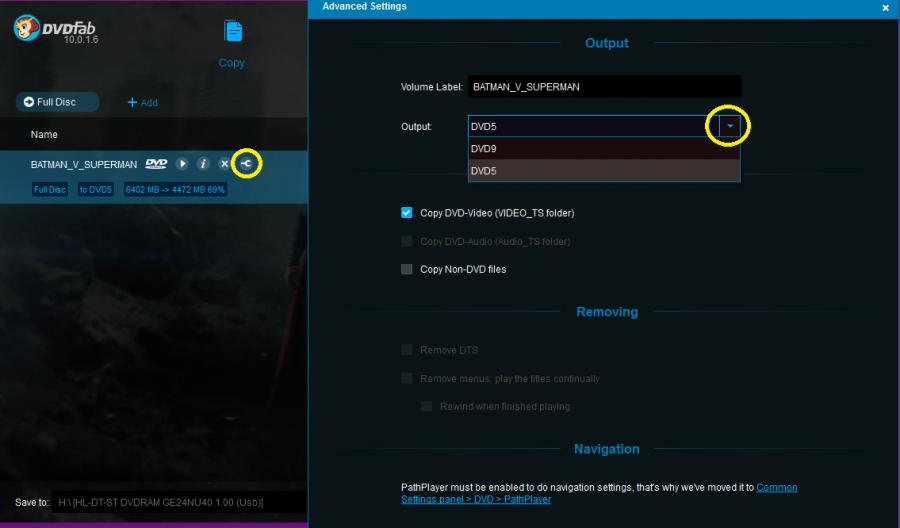This screenshot has width=900, height=528.
Task: Click the to DVD5 tag
Action: click(96, 189)
